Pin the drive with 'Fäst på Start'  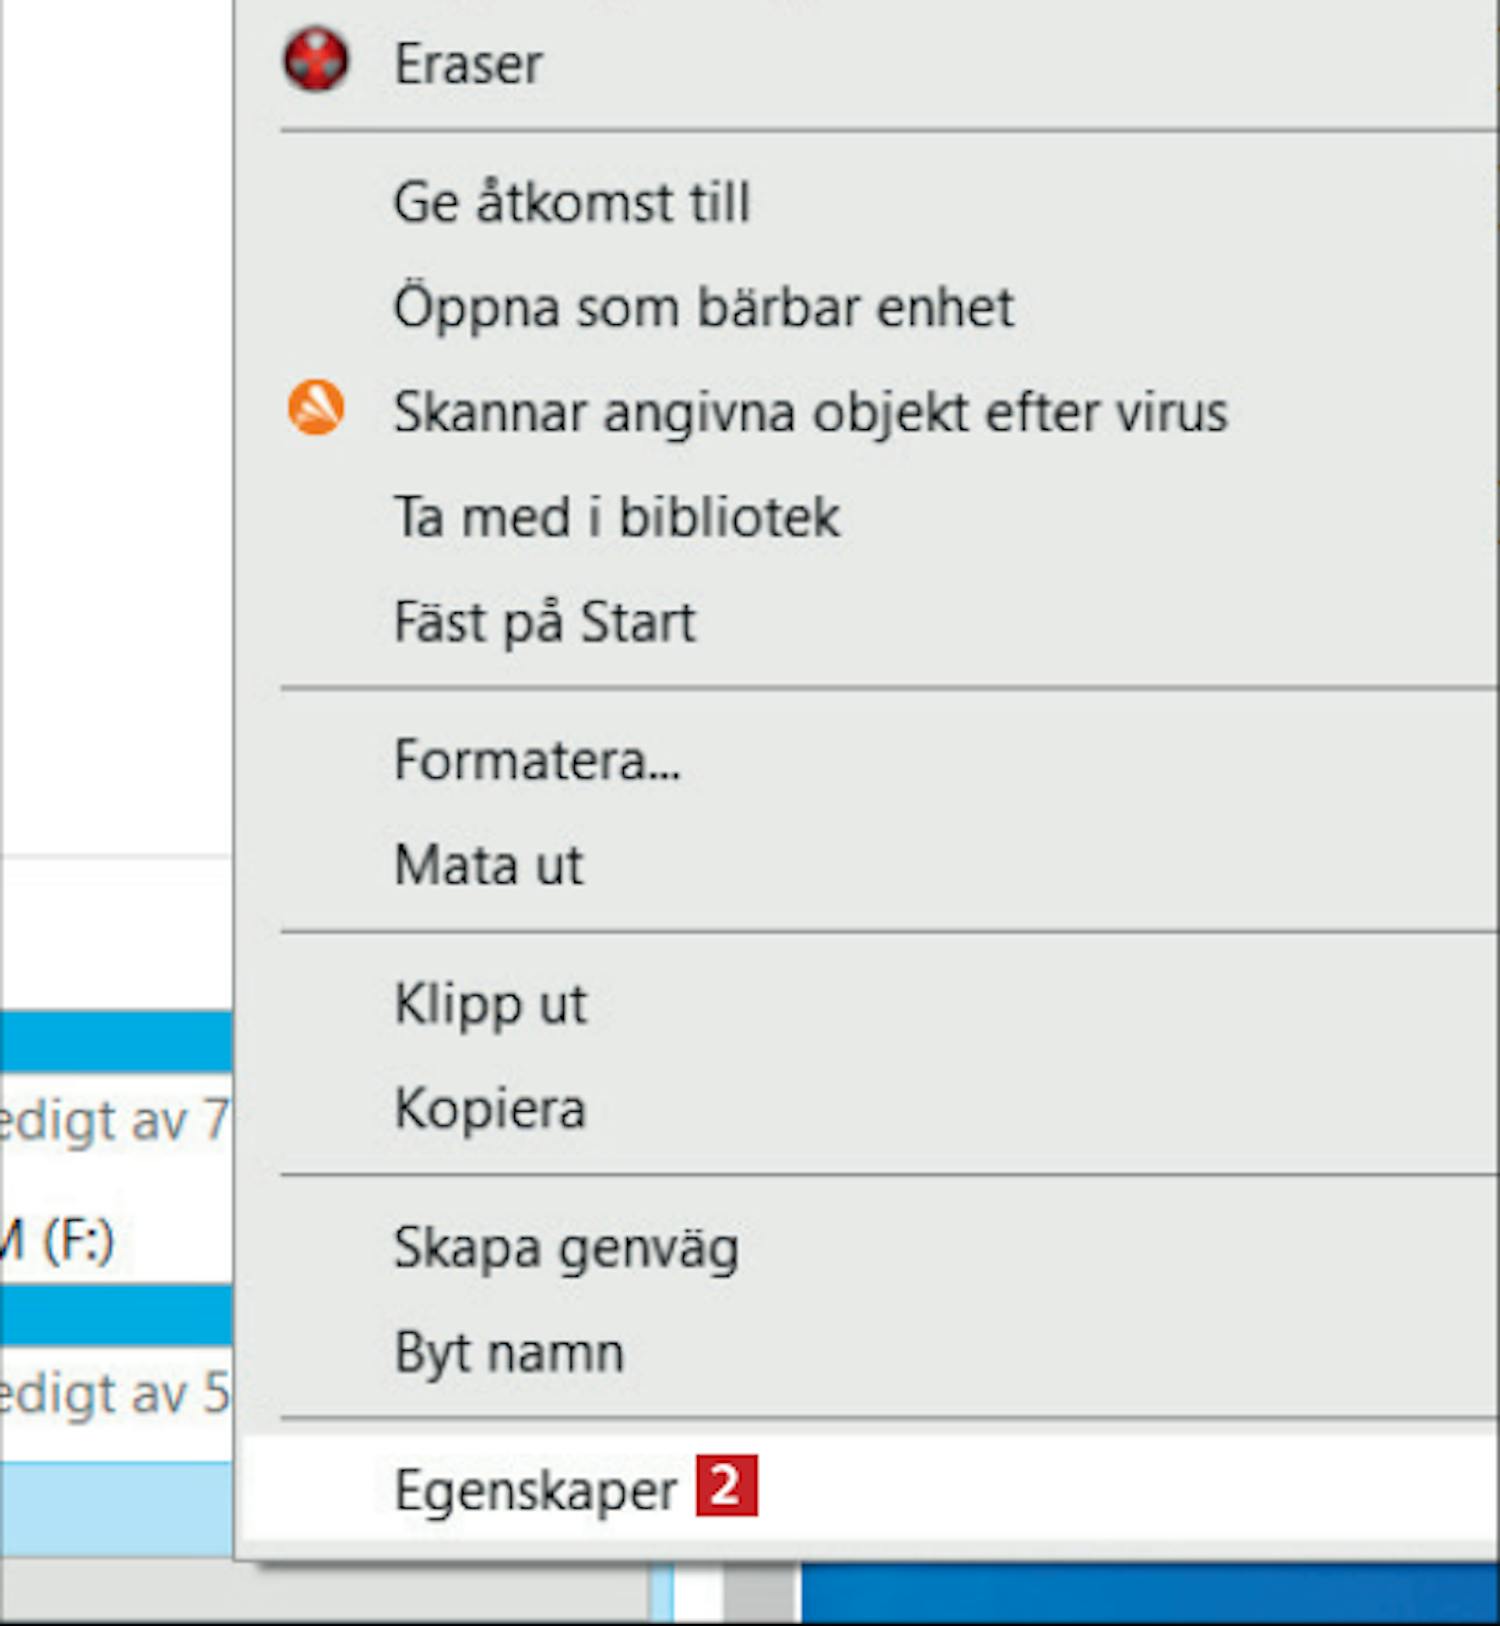544,622
